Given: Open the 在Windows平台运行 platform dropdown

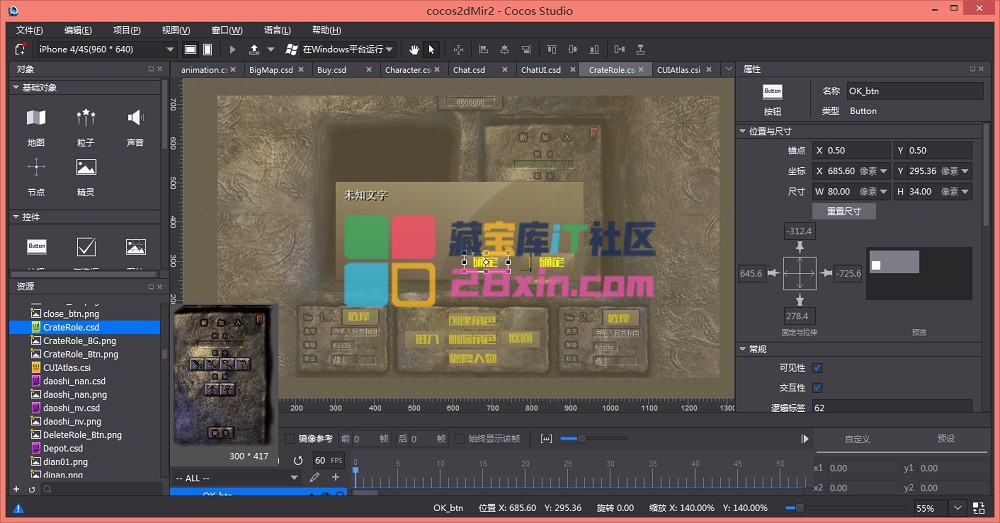Looking at the screenshot, I should coord(348,49).
